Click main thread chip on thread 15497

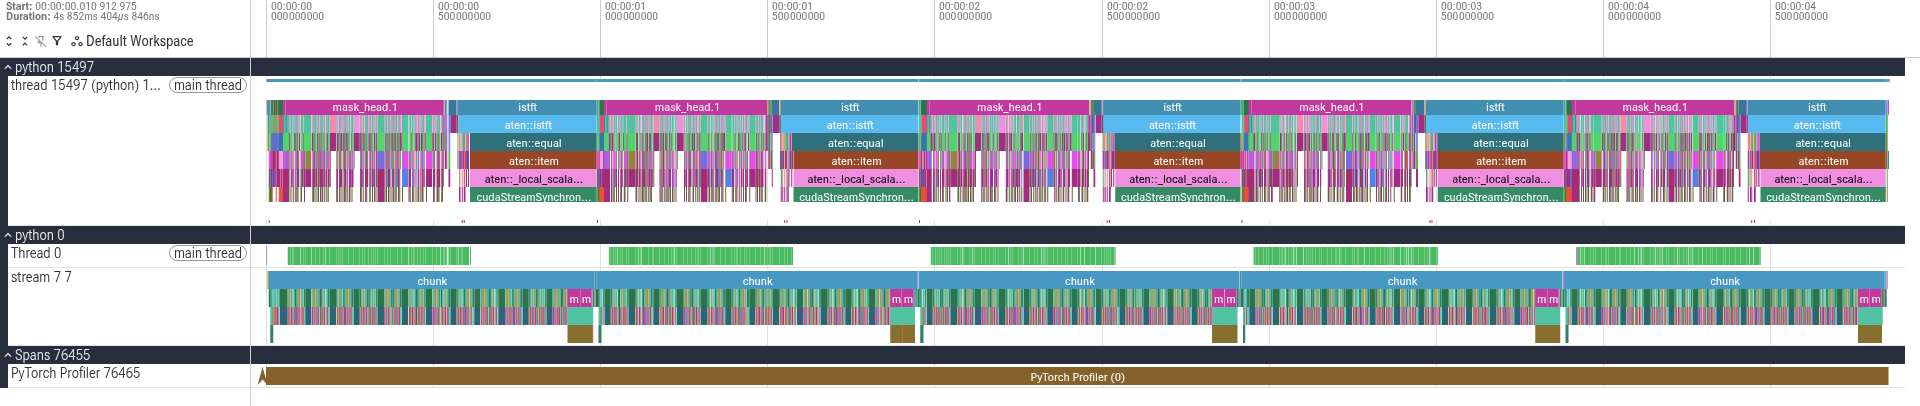pyautogui.click(x=207, y=85)
